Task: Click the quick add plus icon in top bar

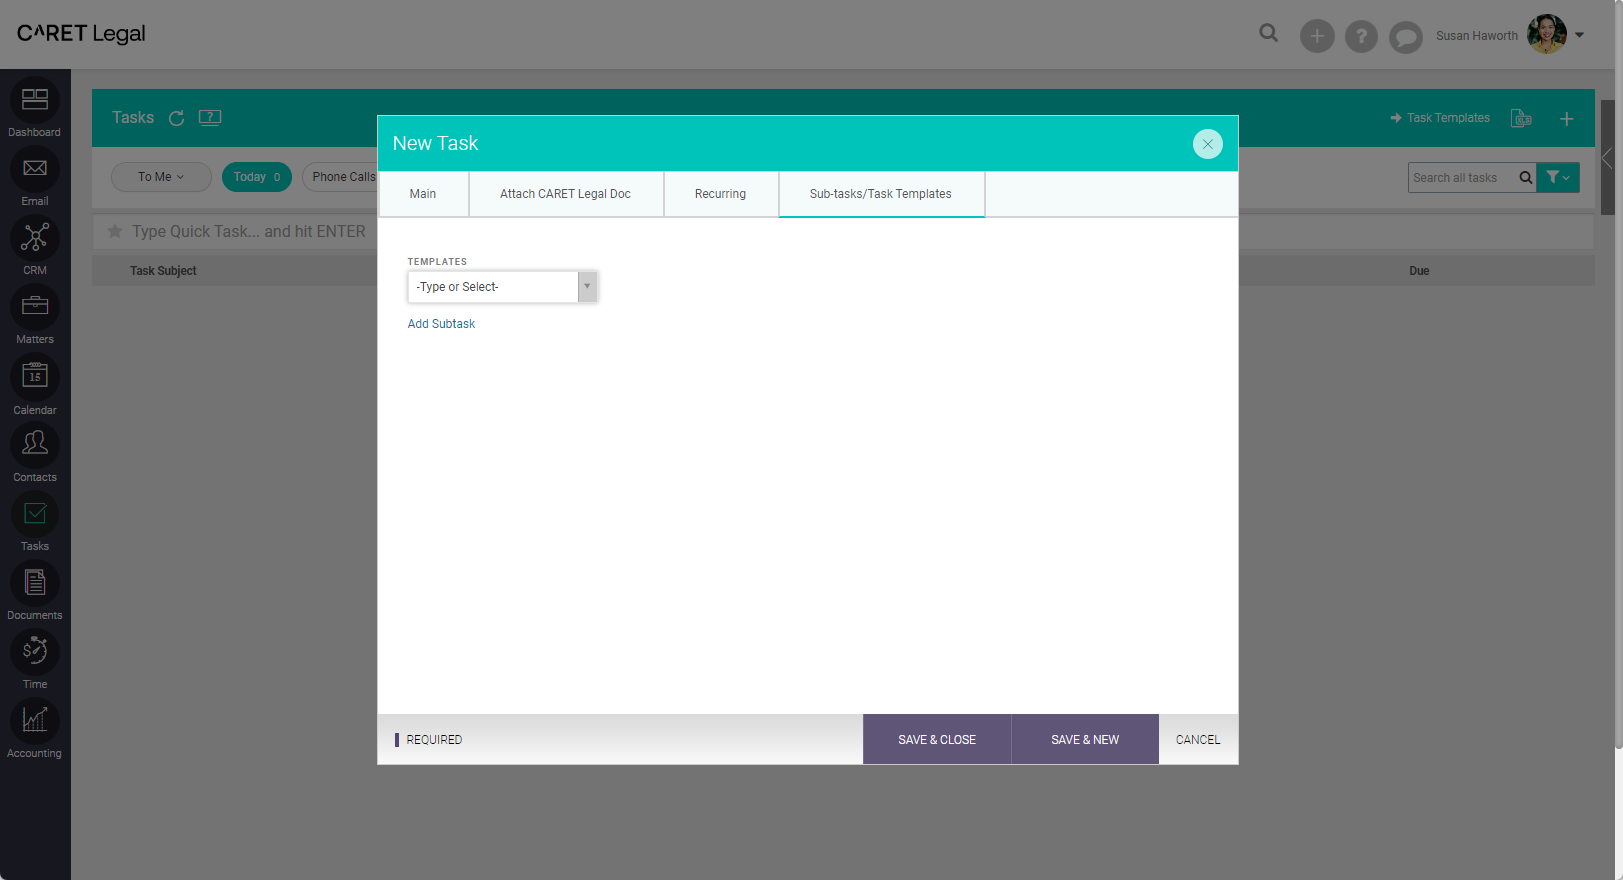Action: point(1317,37)
